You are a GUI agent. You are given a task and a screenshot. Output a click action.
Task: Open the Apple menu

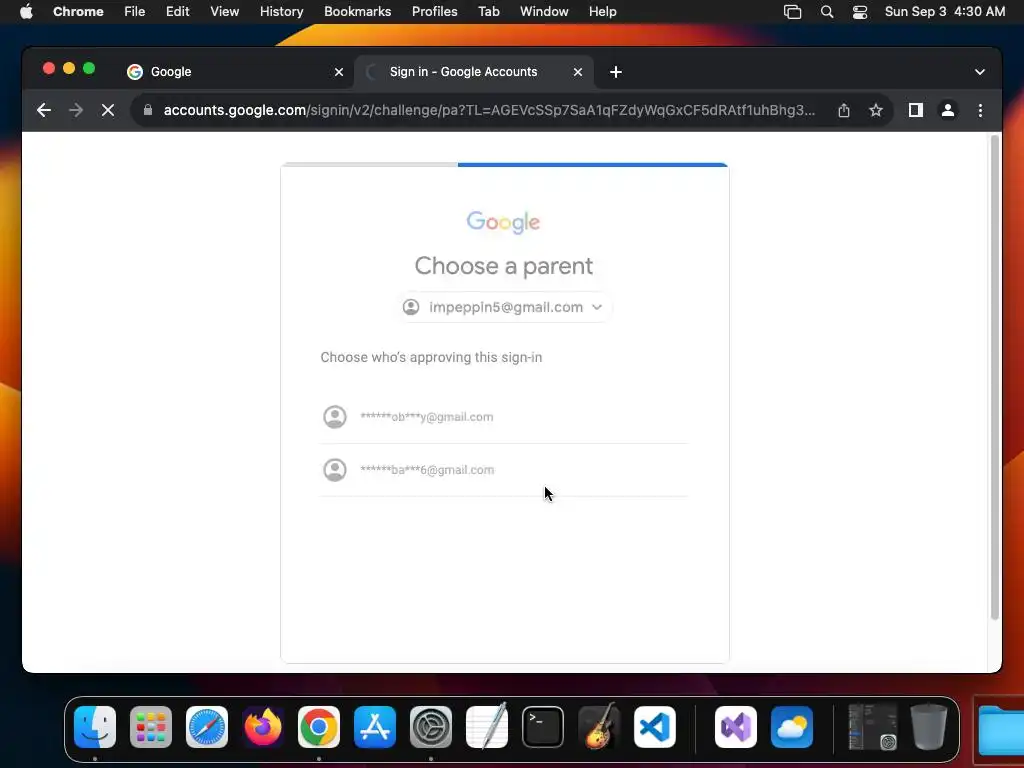click(x=26, y=12)
